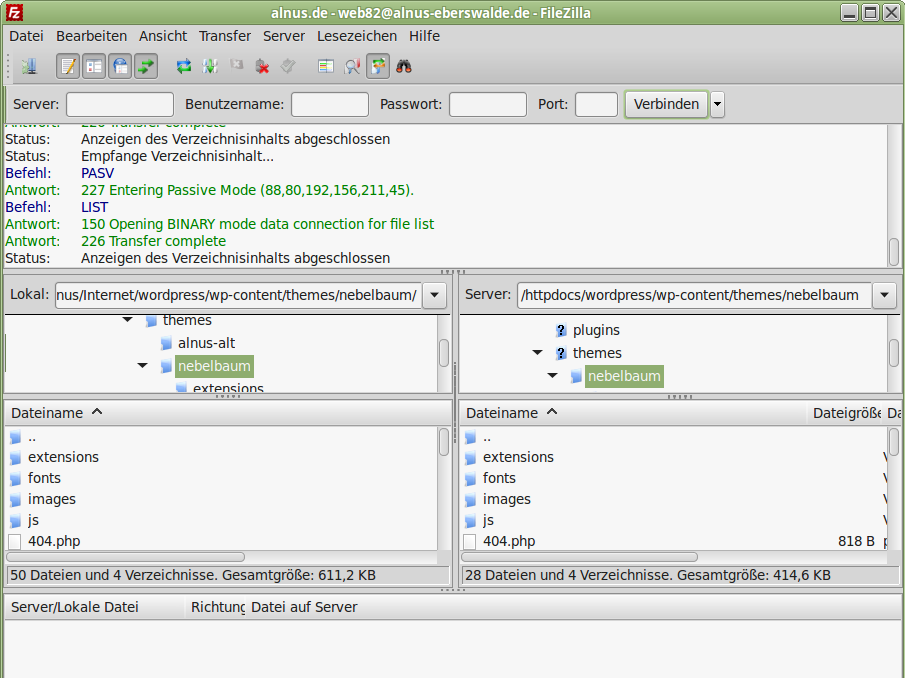The image size is (905, 678).
Task: Click the Port input field
Action: pos(596,104)
